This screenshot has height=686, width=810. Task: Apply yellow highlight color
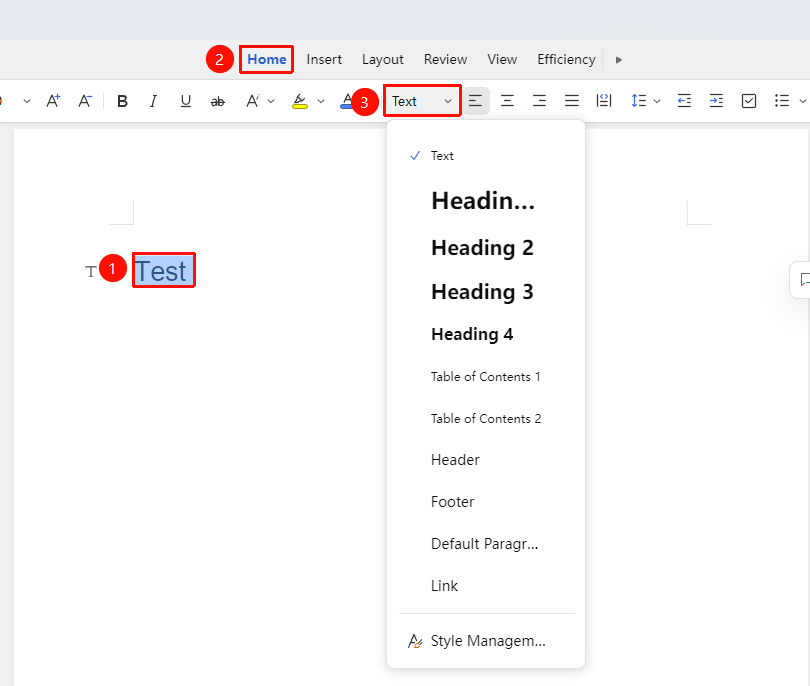(x=300, y=101)
